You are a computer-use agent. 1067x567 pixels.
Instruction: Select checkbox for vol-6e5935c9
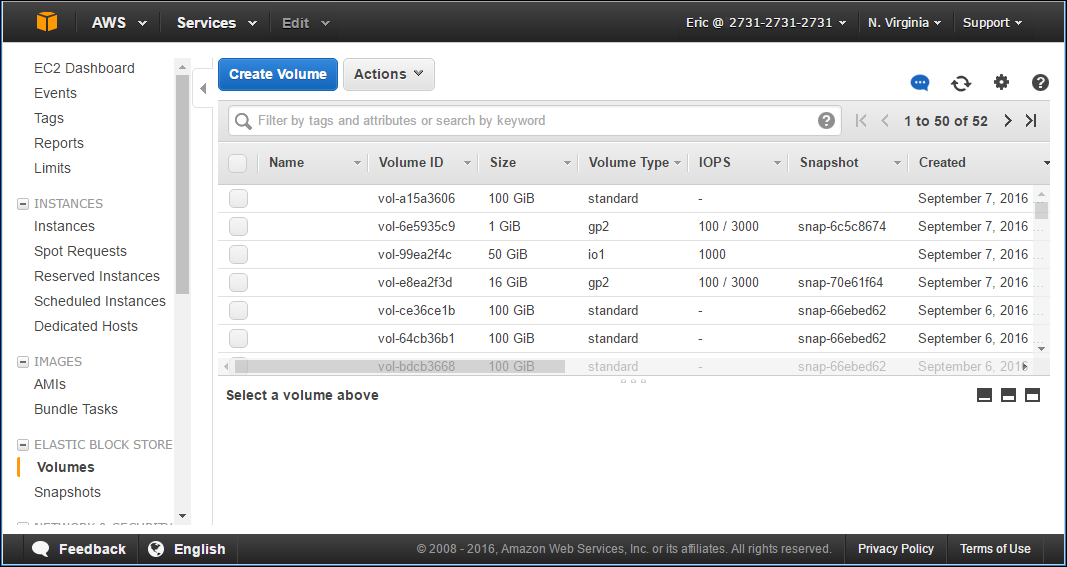[x=238, y=227]
